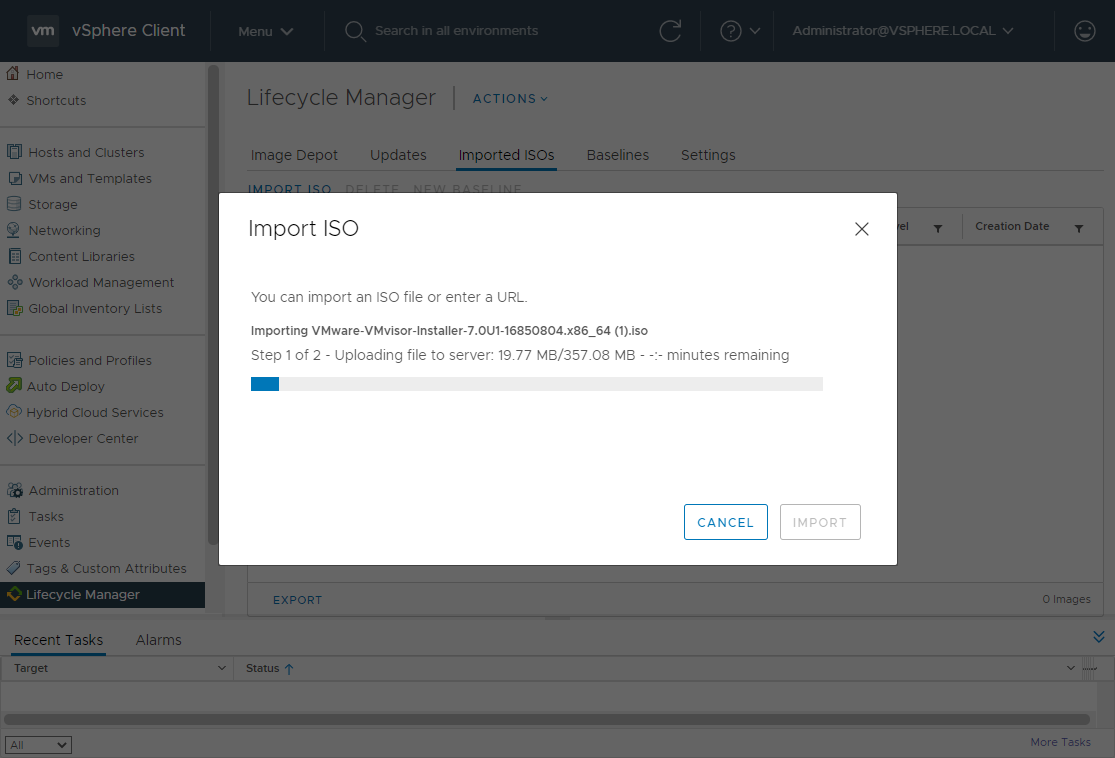Click the Hybrid Cloud Services icon
Viewport: 1115px width, 758px height.
click(x=14, y=412)
